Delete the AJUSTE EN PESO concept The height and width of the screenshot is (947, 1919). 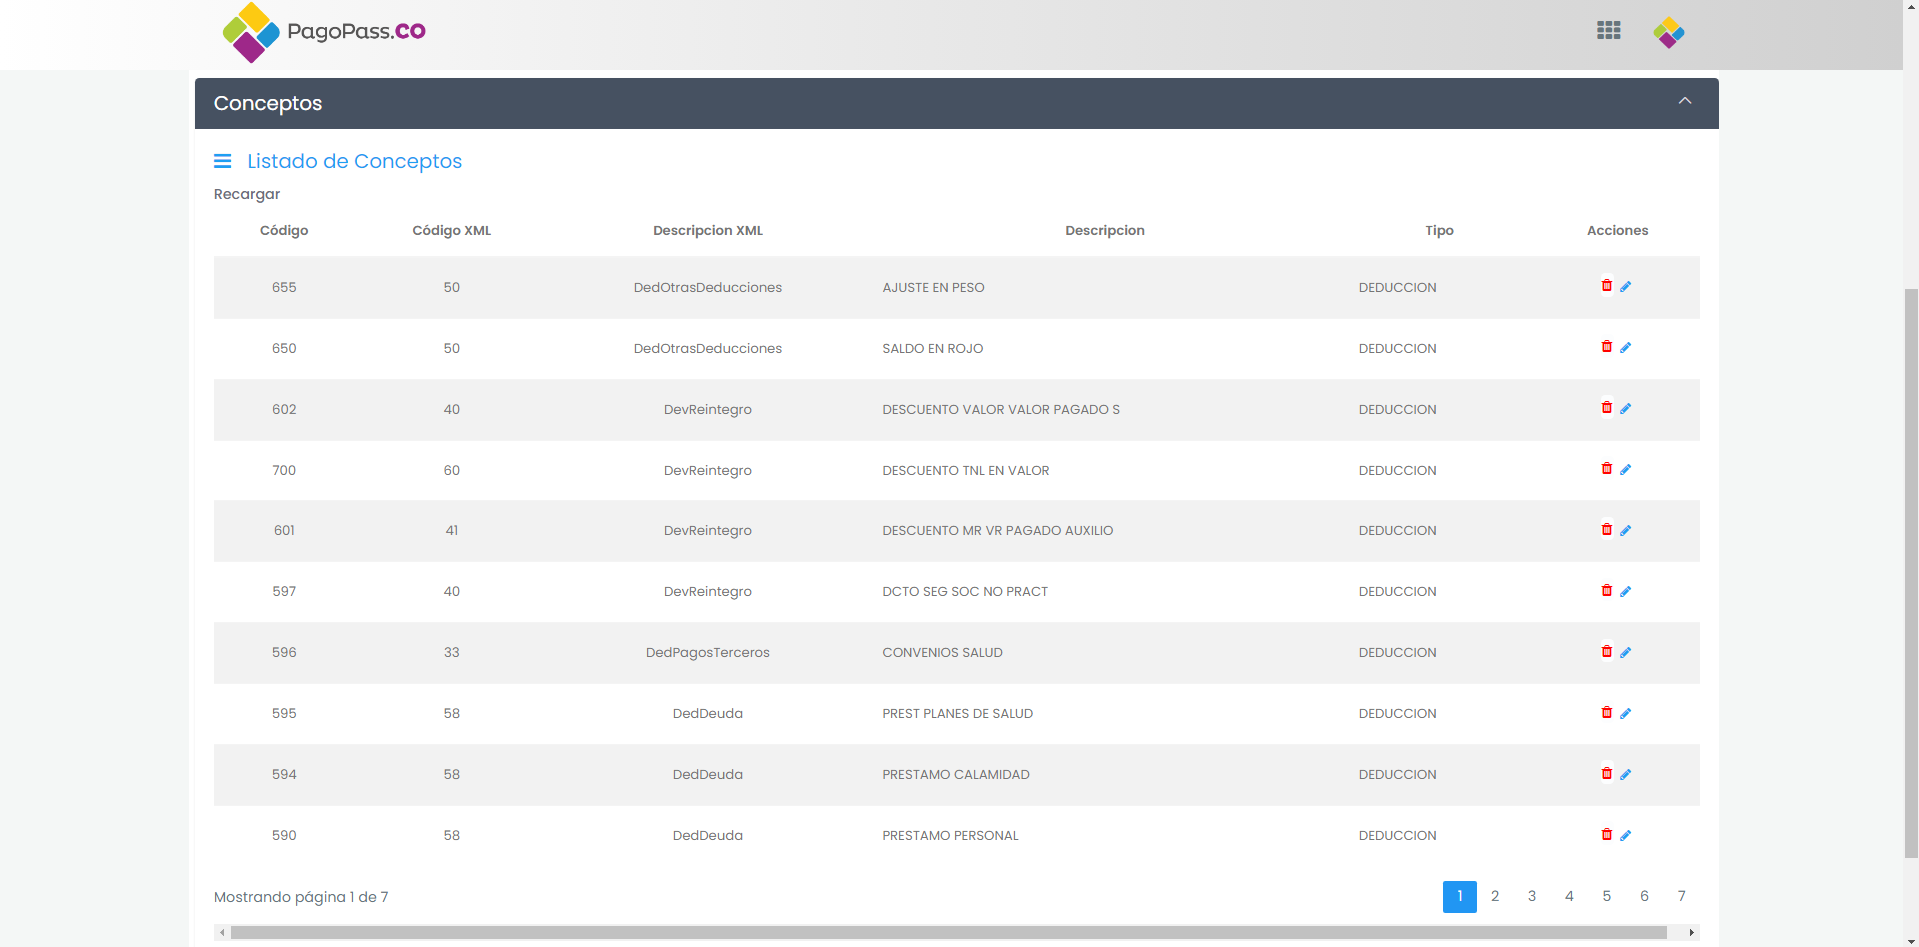tap(1606, 286)
